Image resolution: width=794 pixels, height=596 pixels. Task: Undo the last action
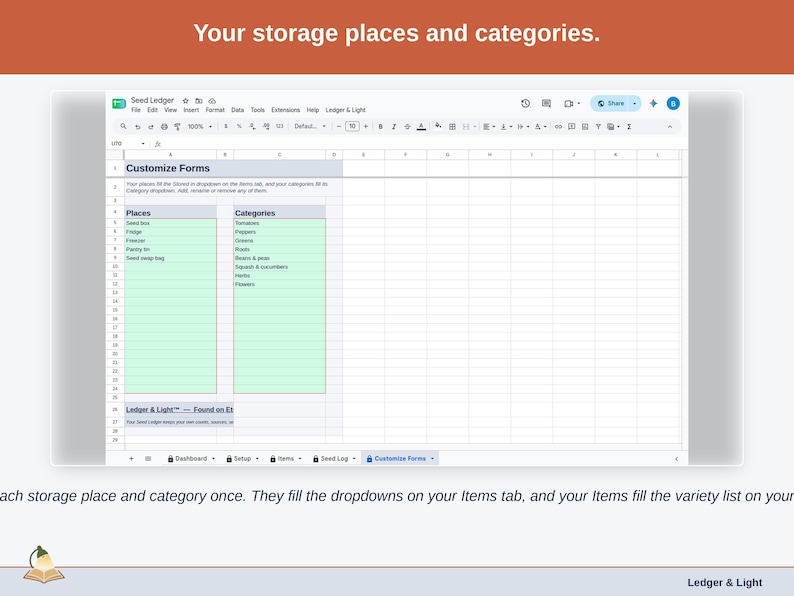click(x=137, y=127)
